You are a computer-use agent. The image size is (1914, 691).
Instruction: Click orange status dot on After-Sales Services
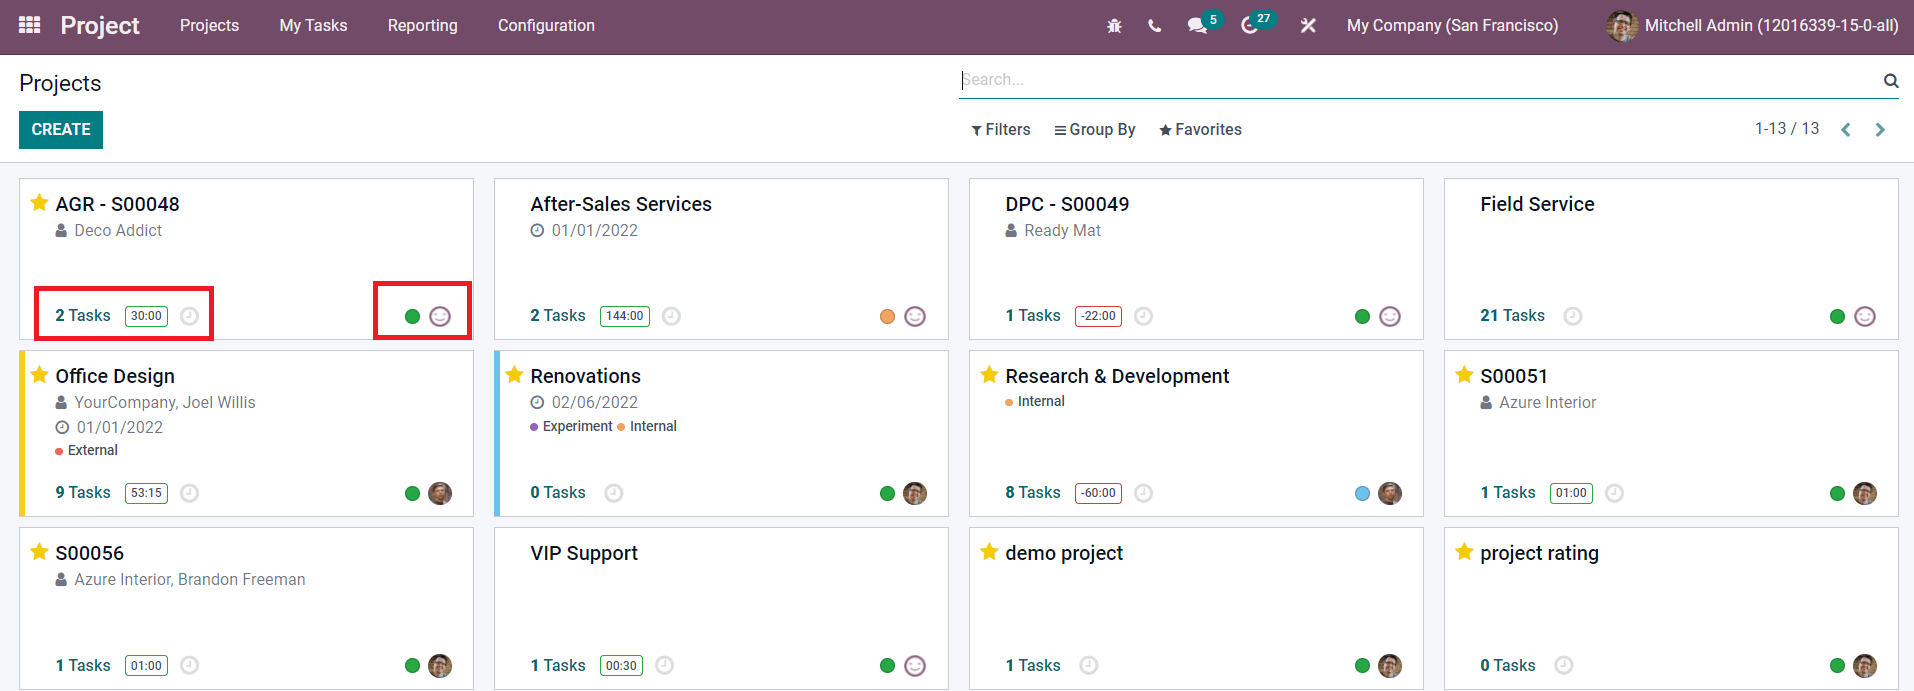(887, 317)
